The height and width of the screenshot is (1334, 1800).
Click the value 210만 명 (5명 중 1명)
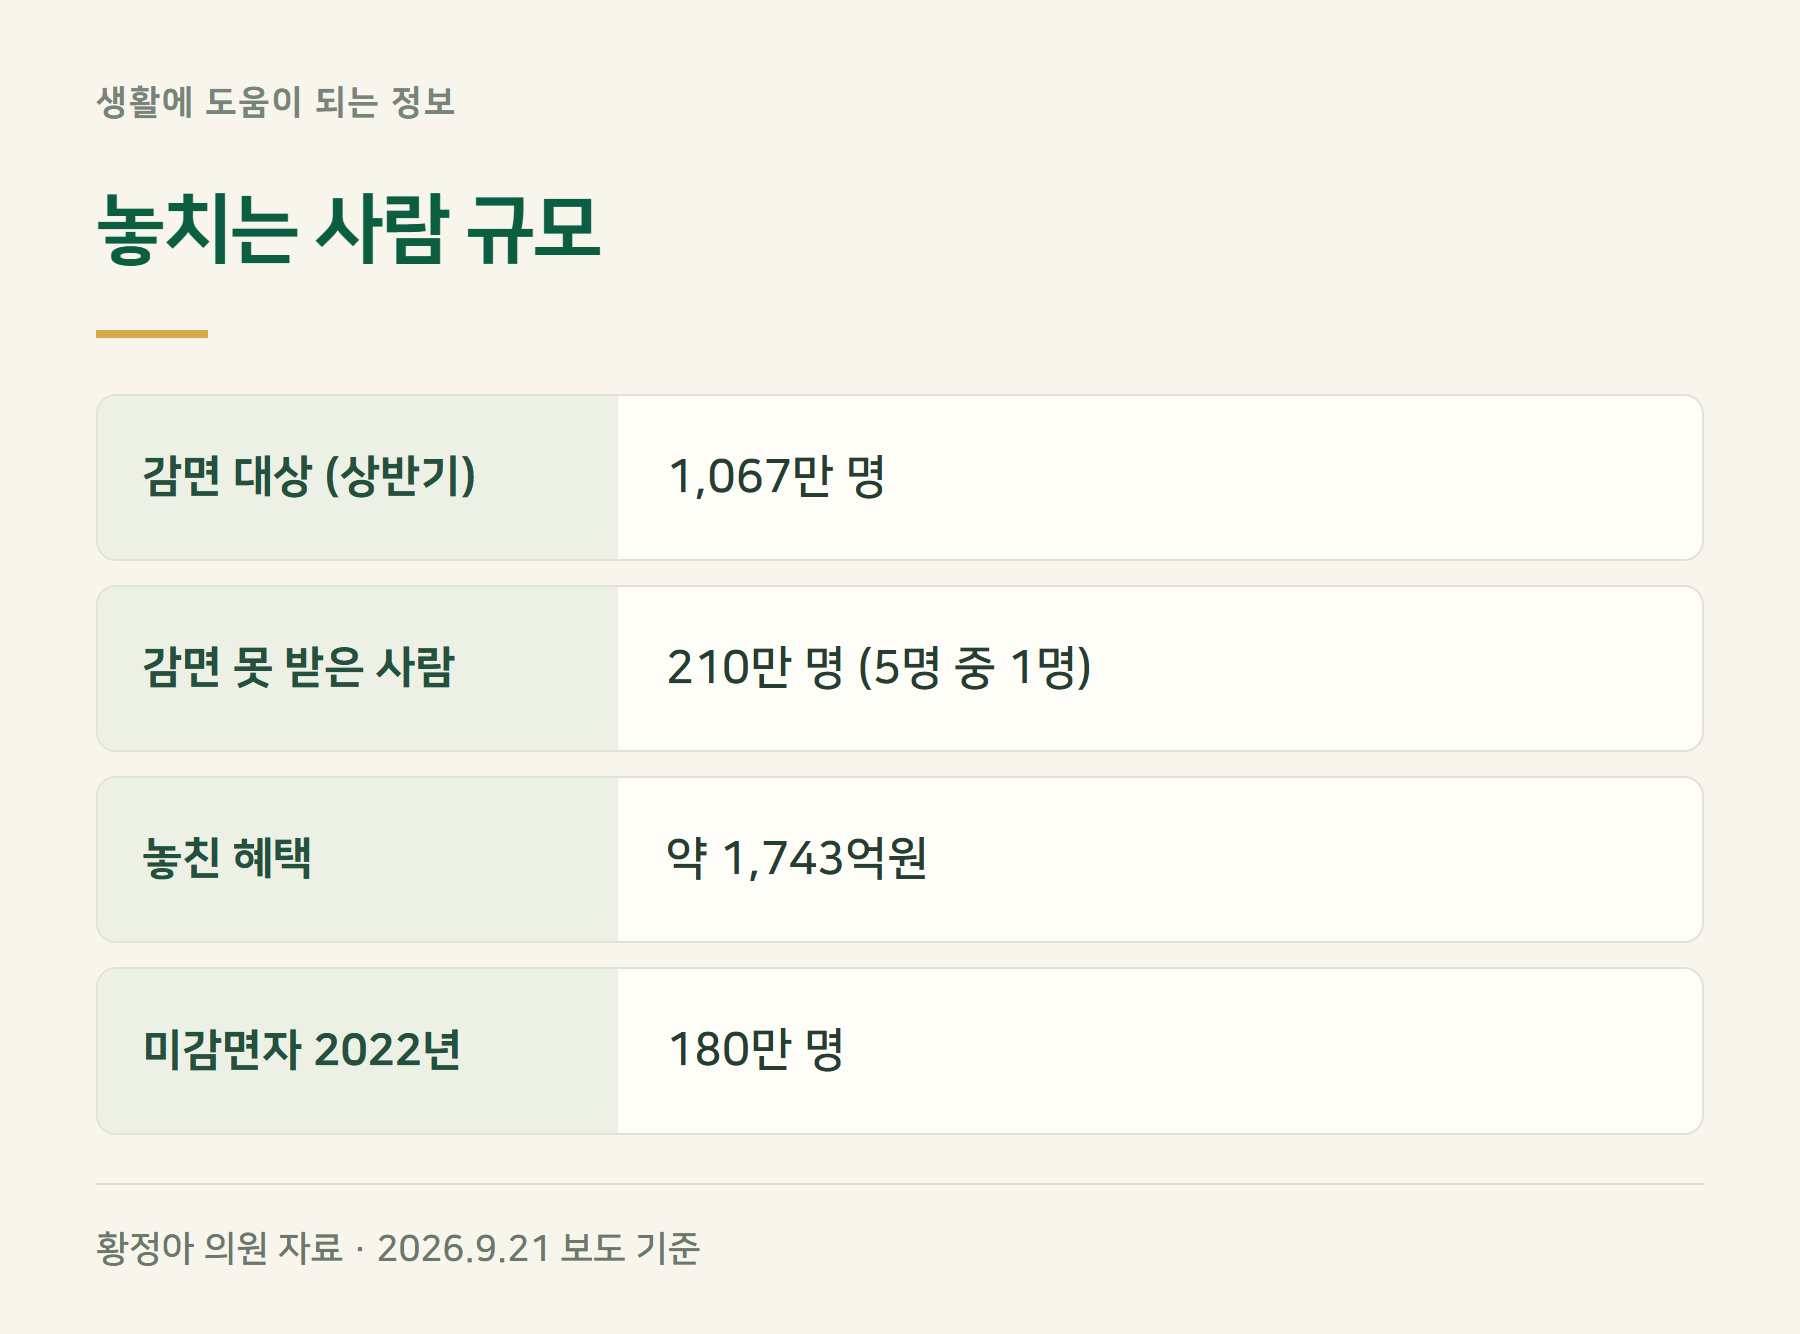(x=879, y=668)
